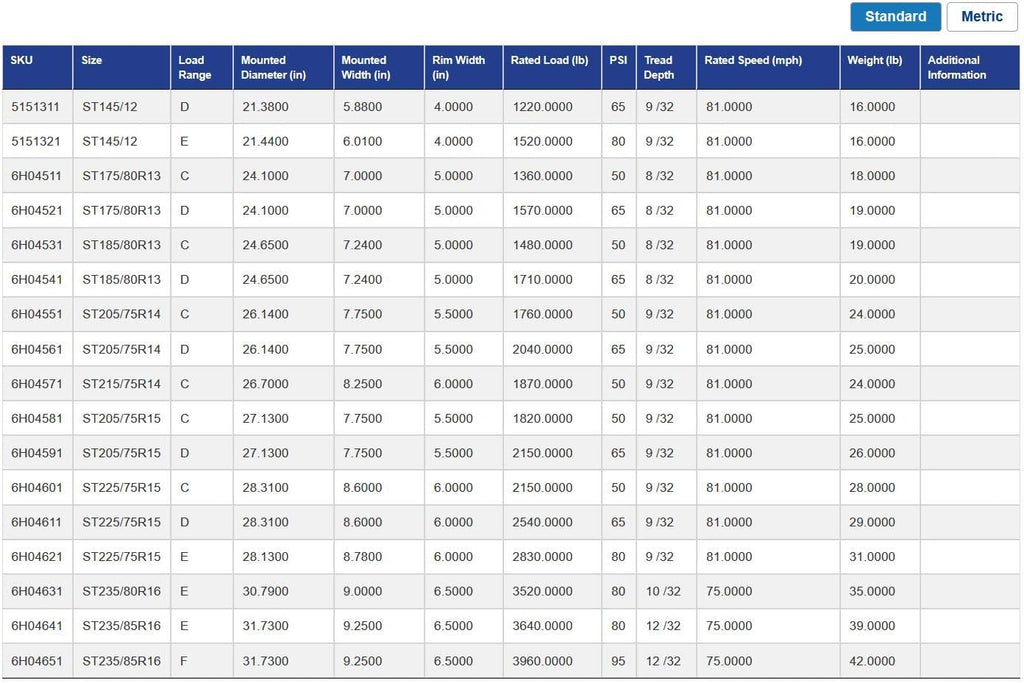Click the Rated Speed (mph) header
This screenshot has height=683, width=1024.
[x=768, y=67]
